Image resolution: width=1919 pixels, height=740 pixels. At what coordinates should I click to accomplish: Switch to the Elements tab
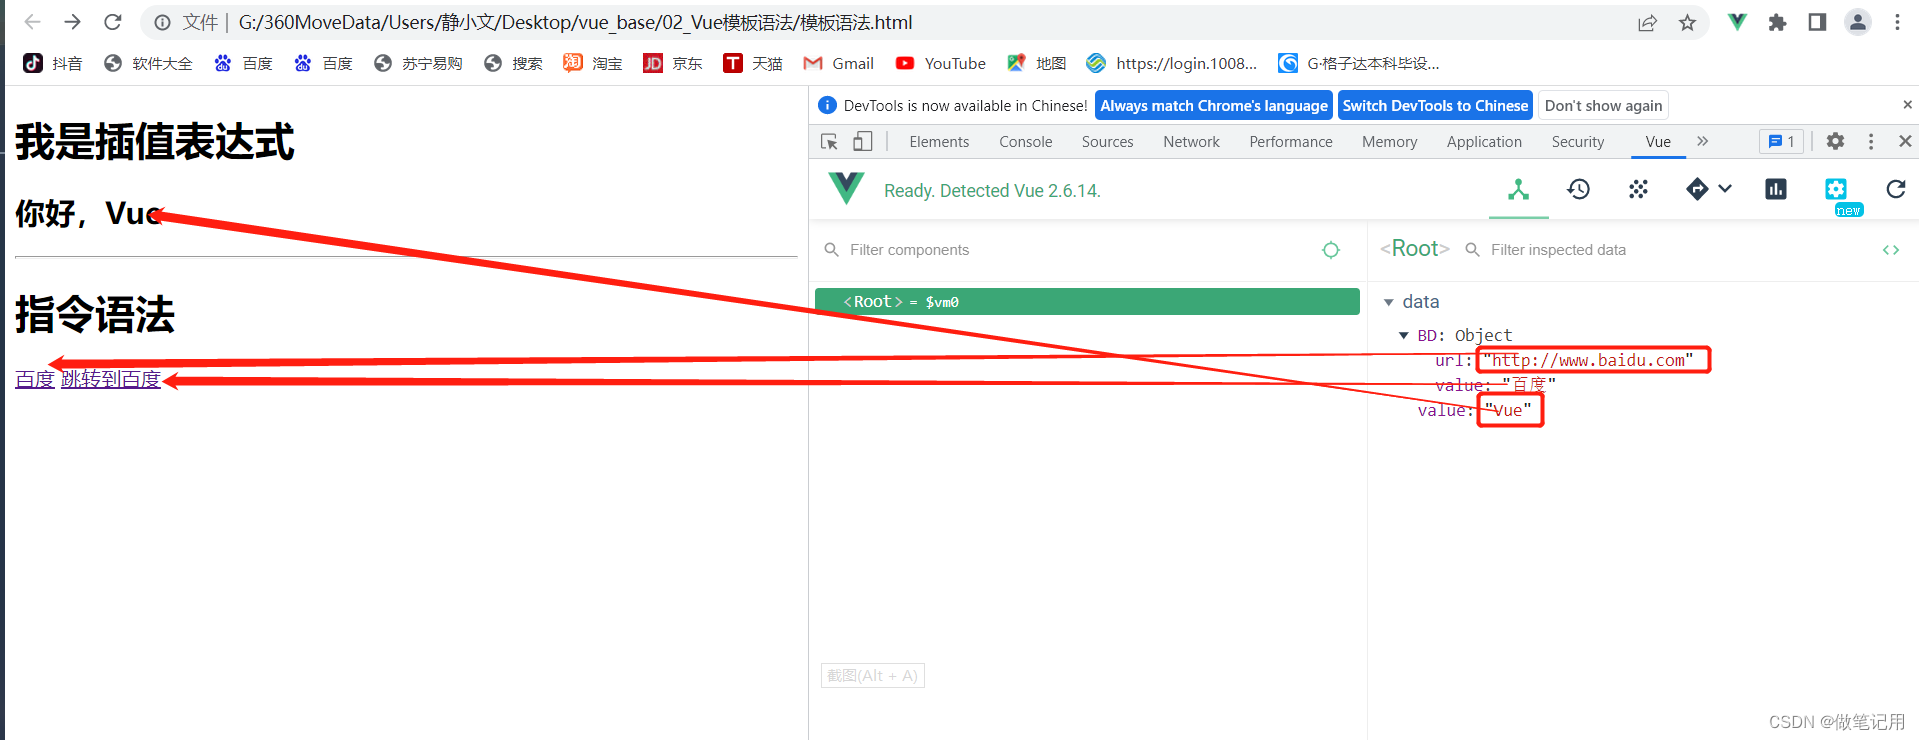click(x=939, y=142)
